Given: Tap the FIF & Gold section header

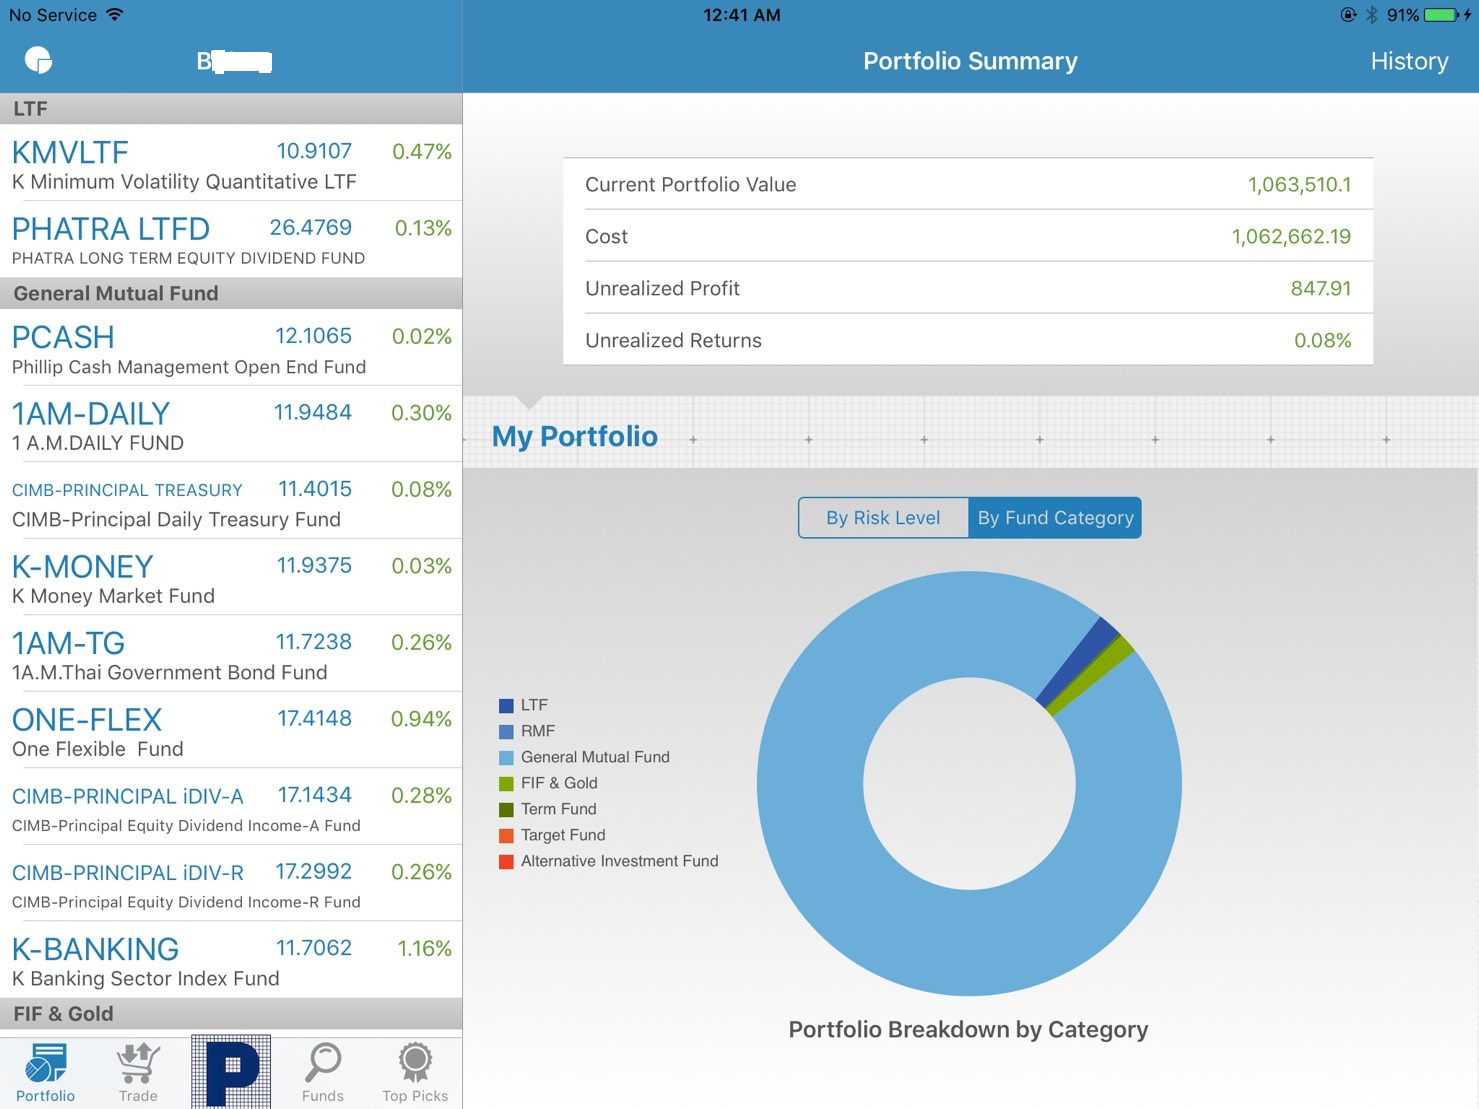Looking at the screenshot, I should click(231, 1014).
